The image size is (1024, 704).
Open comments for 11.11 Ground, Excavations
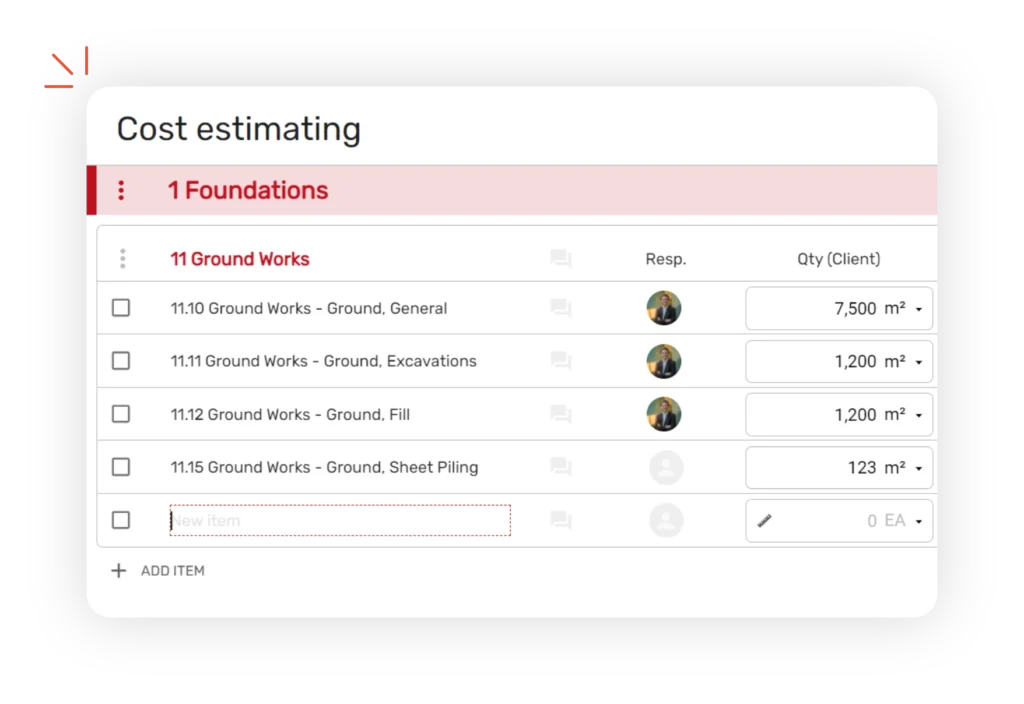tap(561, 361)
